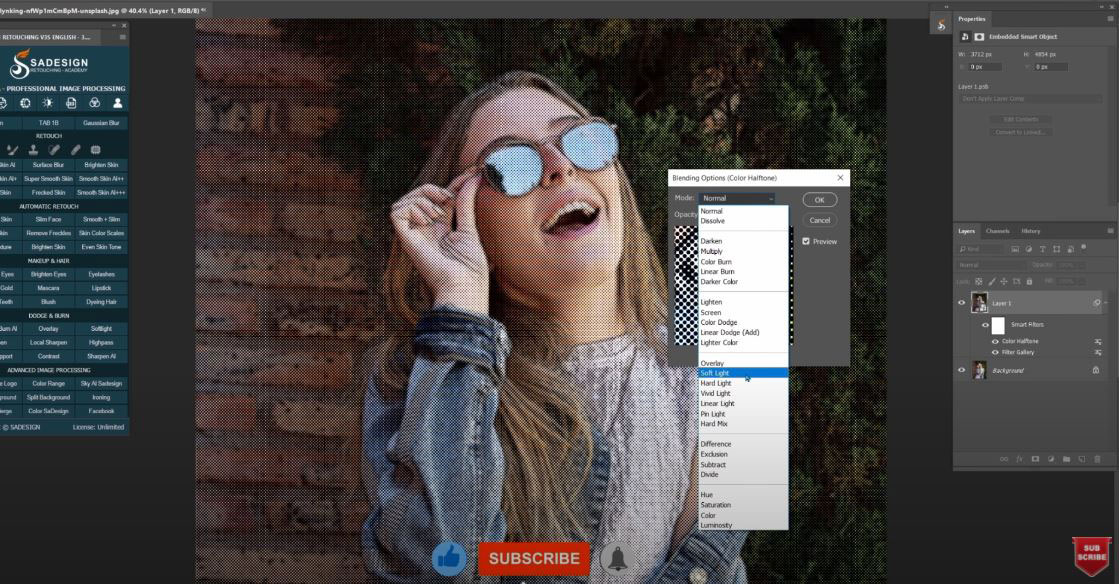Hide the Color Halftone smart filter
The height and width of the screenshot is (584, 1119).
994,341
